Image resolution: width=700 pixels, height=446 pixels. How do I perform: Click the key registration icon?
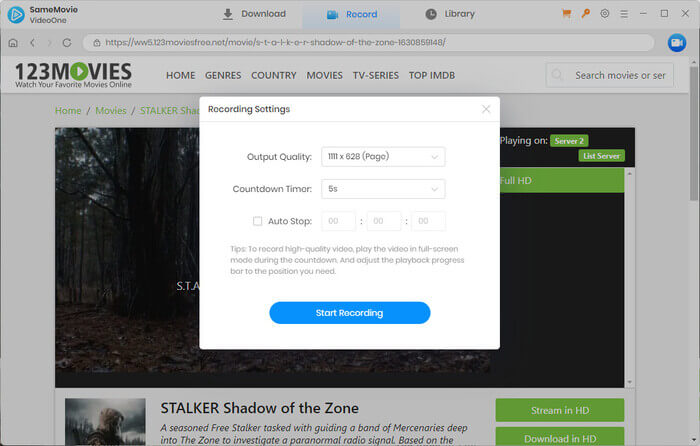coord(585,14)
